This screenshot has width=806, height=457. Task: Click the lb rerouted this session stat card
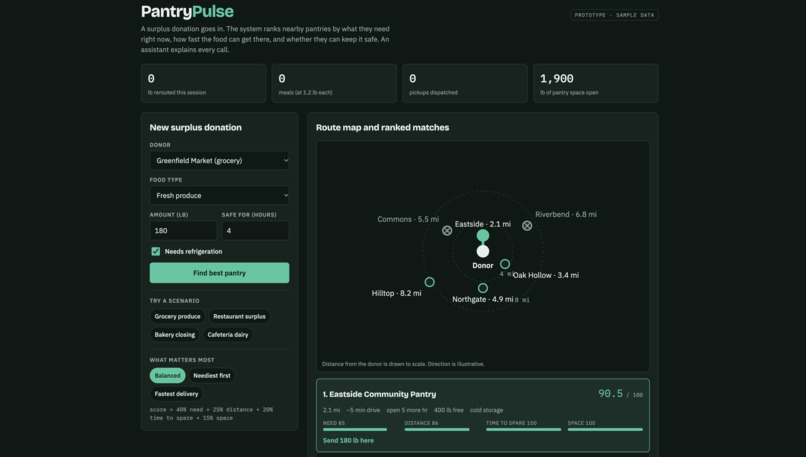(204, 83)
